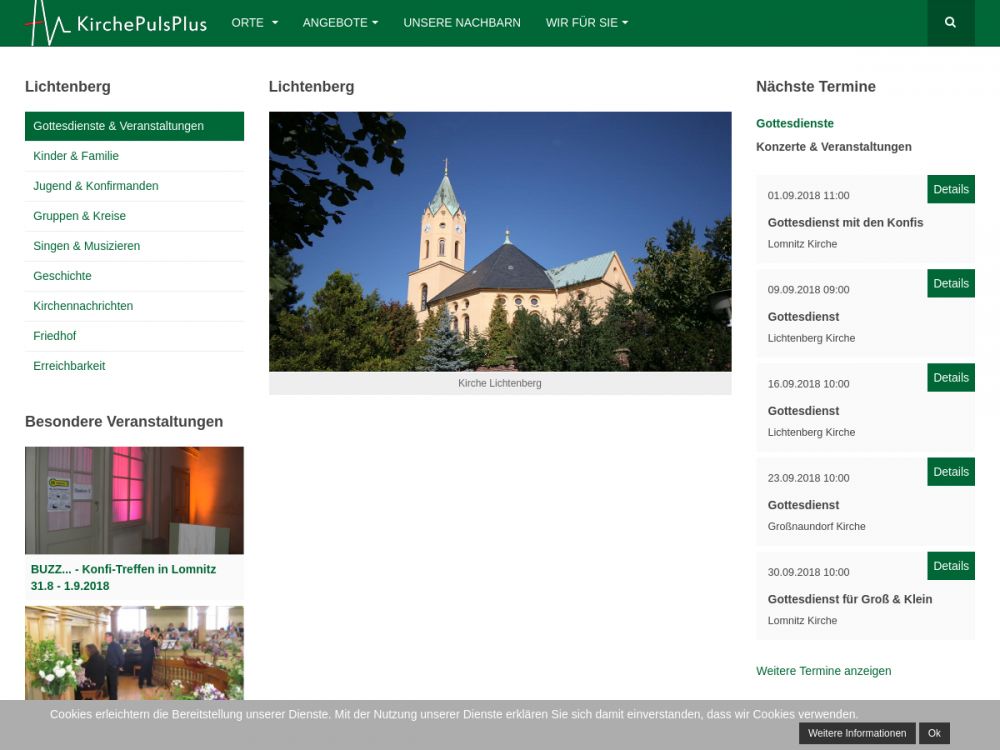Show details for Gottesdienst mit den Konfis
Viewport: 1000px width, 750px height.
(x=950, y=189)
